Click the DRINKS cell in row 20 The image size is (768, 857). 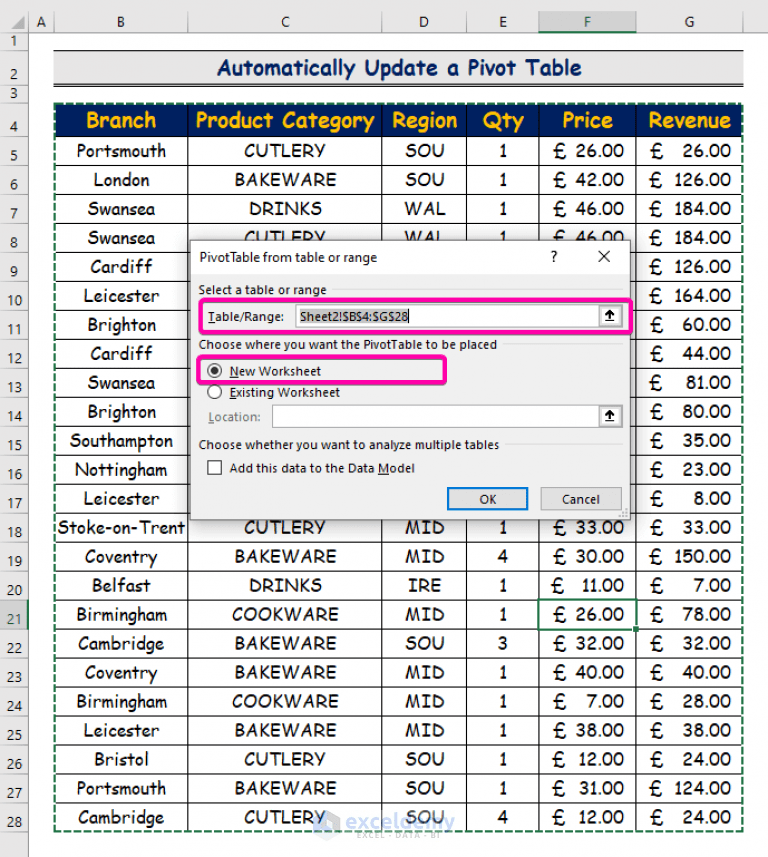285,585
